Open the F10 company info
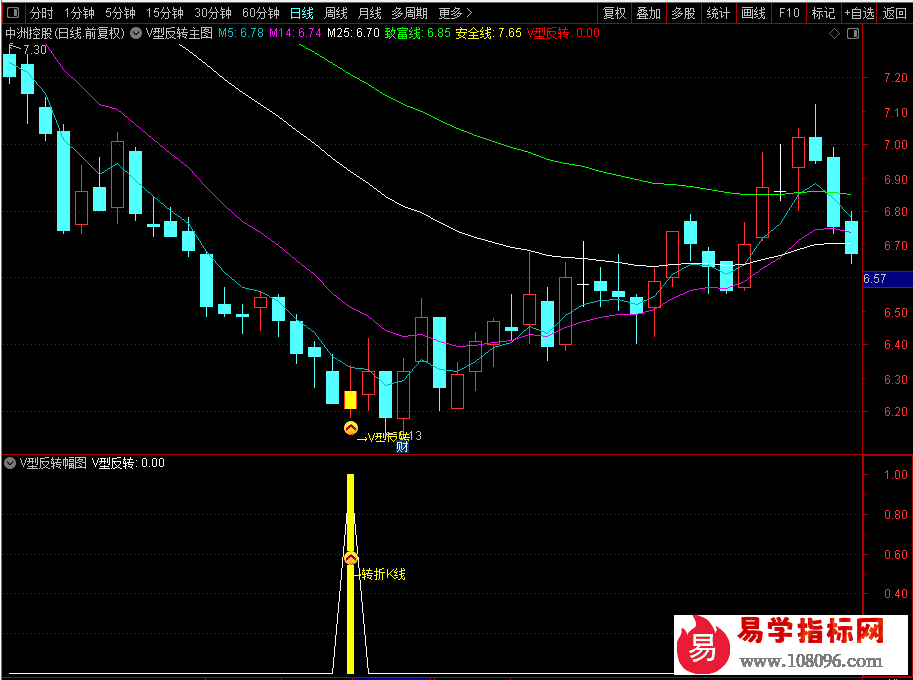This screenshot has width=913, height=680. [789, 13]
